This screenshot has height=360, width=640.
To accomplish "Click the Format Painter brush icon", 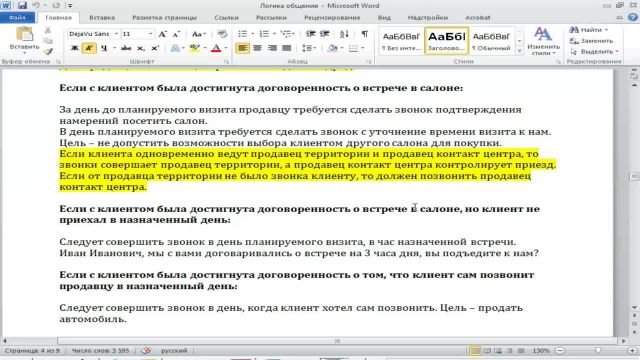I will pyautogui.click(x=48, y=51).
